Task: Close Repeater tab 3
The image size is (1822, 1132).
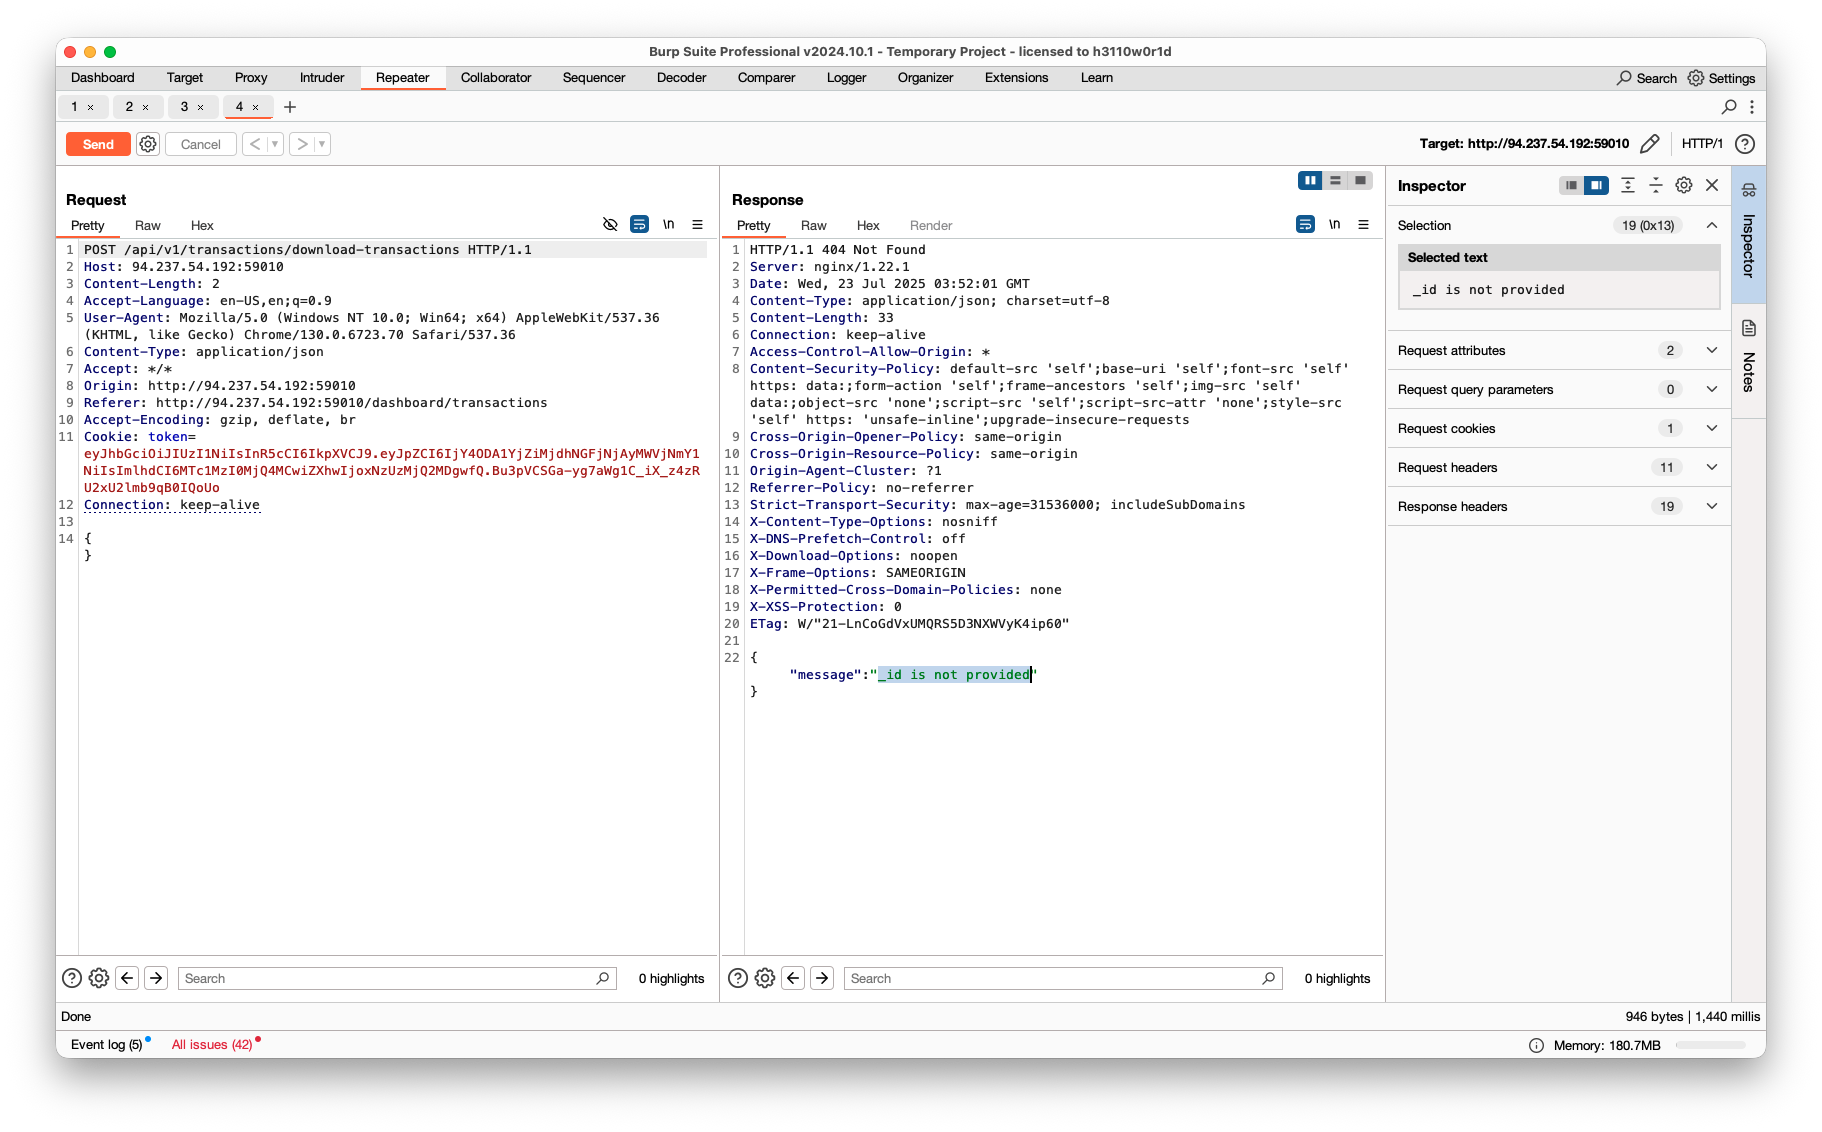Action: tap(200, 108)
